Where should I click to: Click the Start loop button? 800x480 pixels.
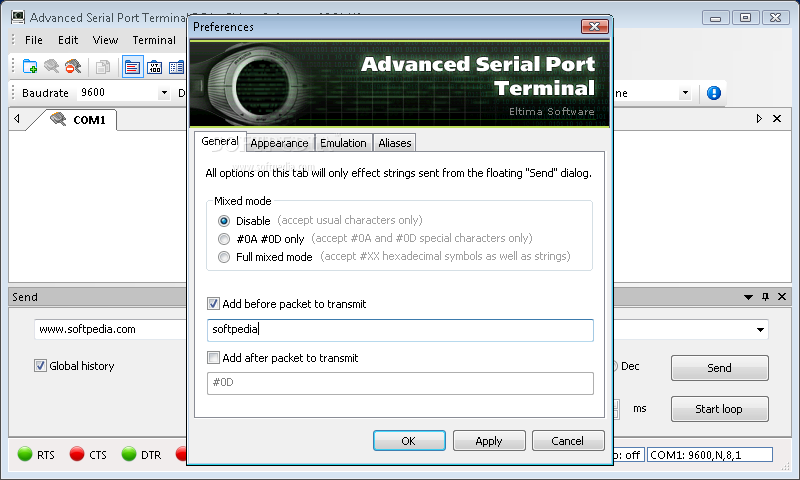coord(719,409)
